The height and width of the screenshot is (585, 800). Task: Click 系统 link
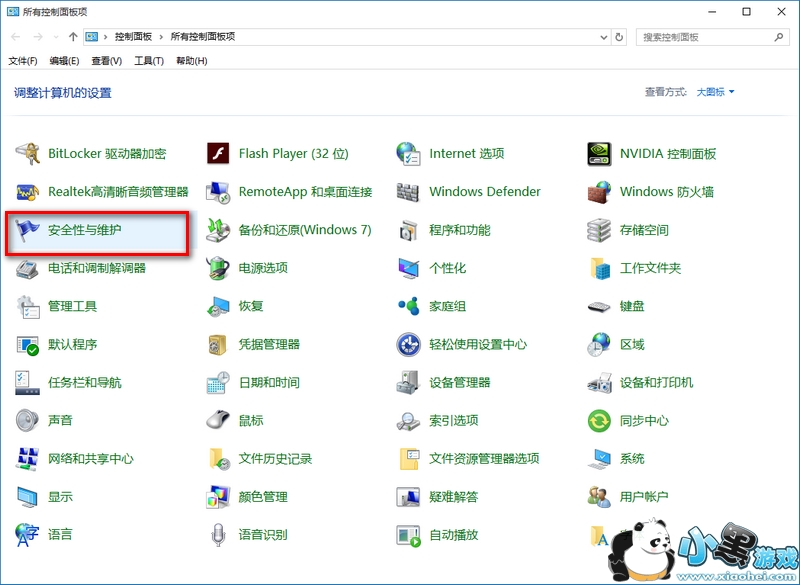632,459
